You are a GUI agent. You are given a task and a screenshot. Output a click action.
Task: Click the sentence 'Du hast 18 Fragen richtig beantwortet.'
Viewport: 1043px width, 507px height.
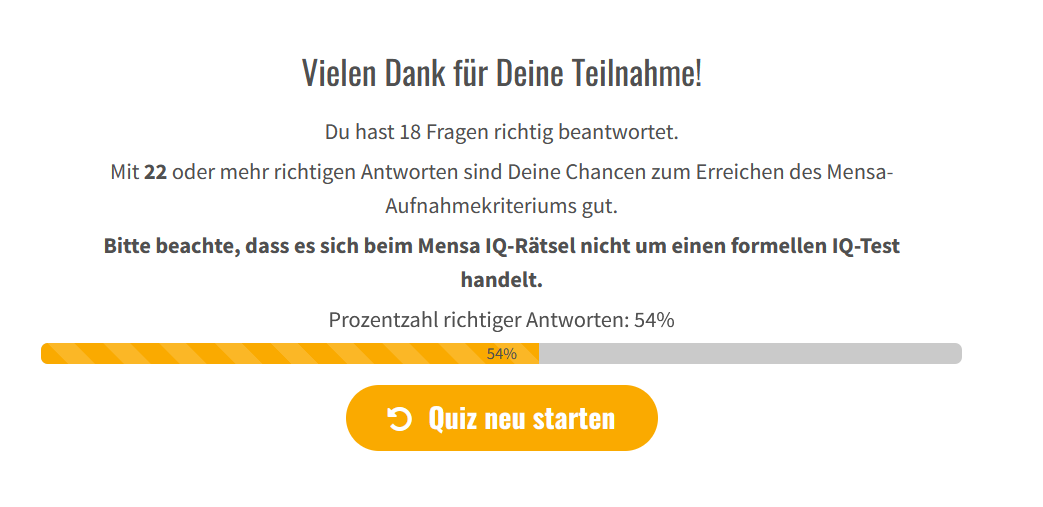pos(502,132)
